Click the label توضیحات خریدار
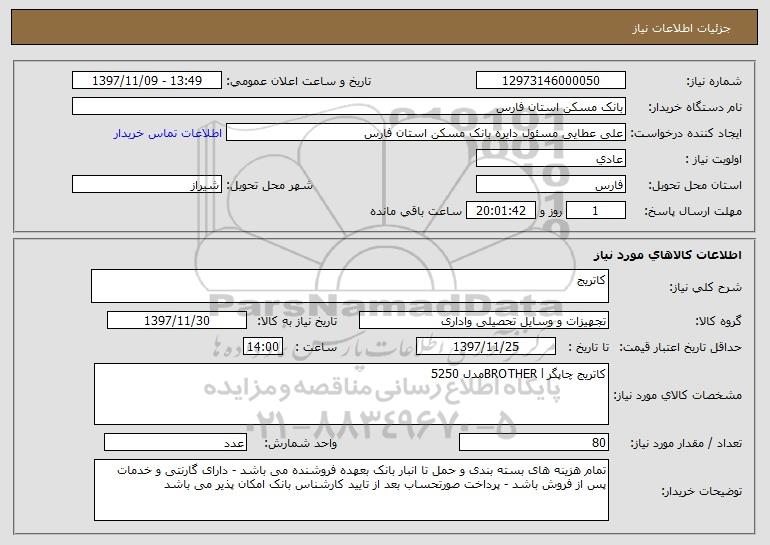Viewport: 770px width, 545px height. tap(702, 491)
